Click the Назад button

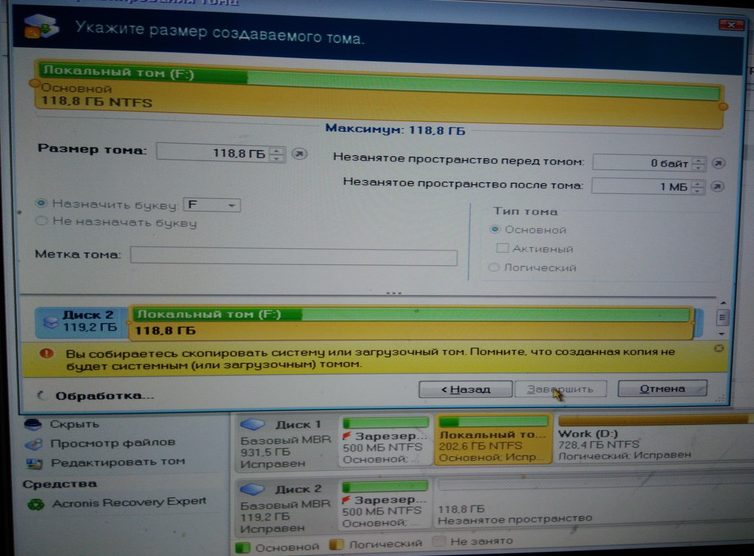point(465,389)
